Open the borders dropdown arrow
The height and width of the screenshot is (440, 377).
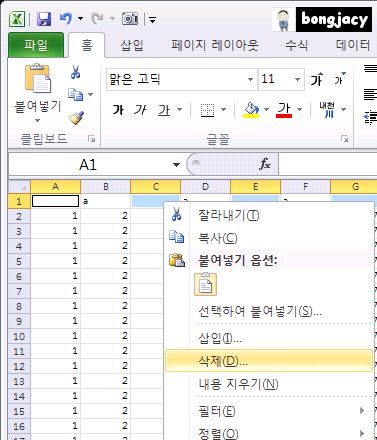click(223, 109)
